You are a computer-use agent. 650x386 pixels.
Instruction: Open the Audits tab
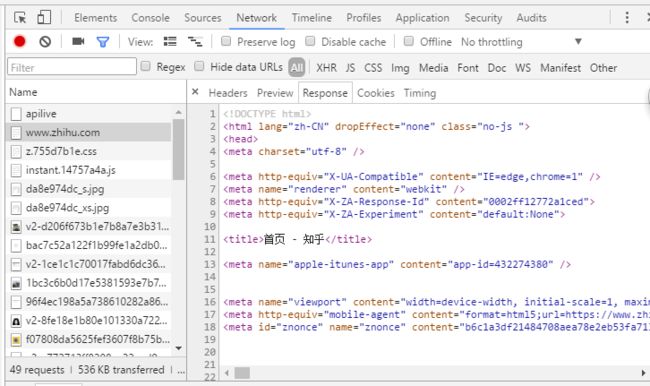click(531, 18)
